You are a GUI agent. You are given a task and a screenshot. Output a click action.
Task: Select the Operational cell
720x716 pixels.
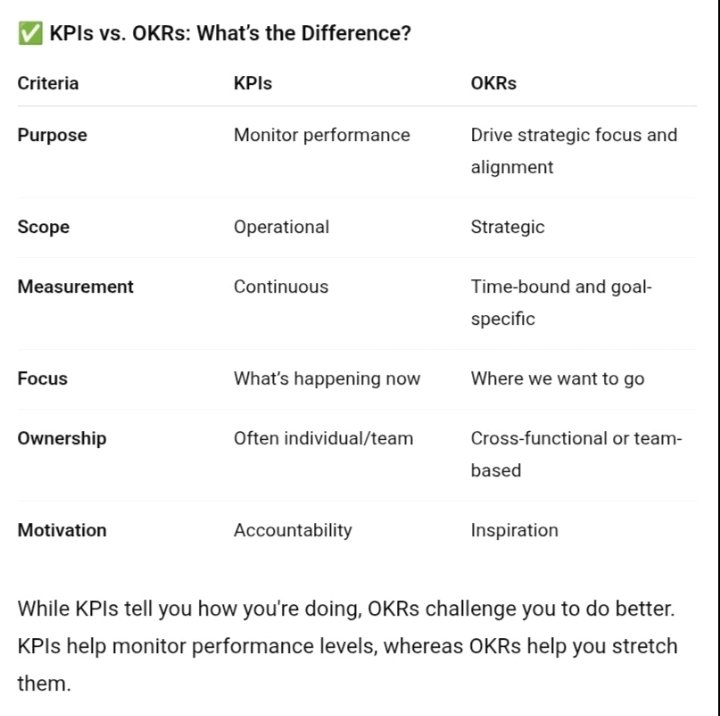(281, 227)
